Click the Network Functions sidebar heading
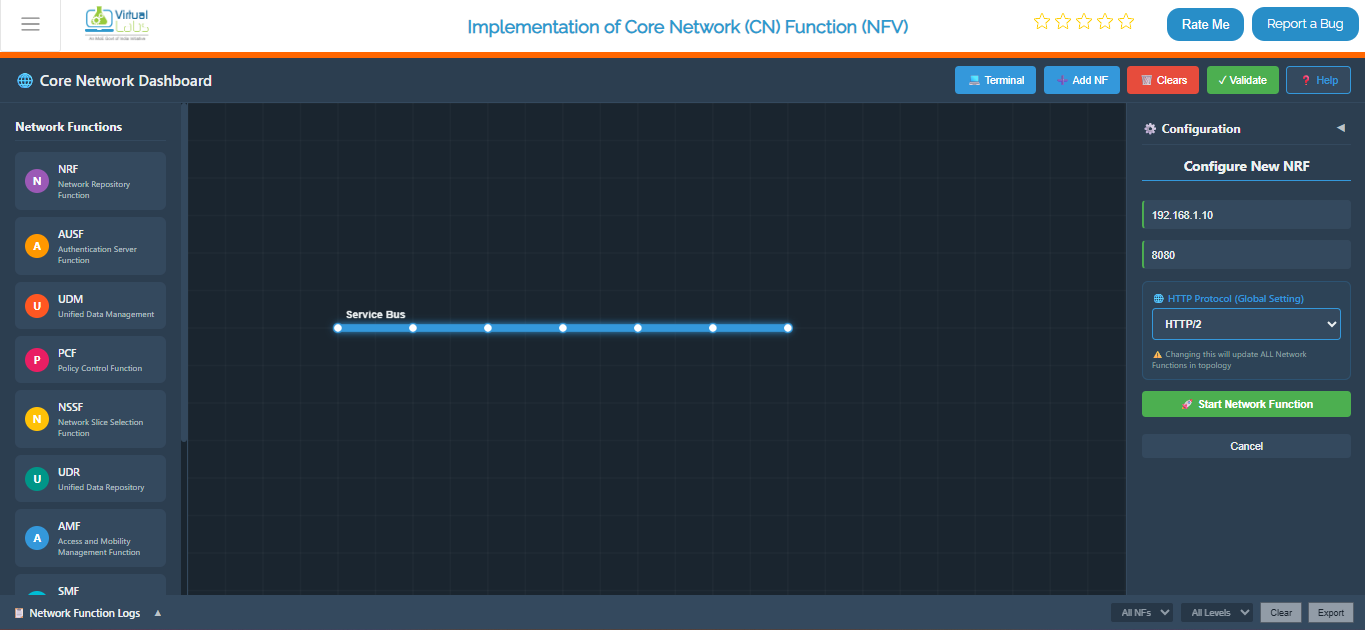 pos(69,127)
